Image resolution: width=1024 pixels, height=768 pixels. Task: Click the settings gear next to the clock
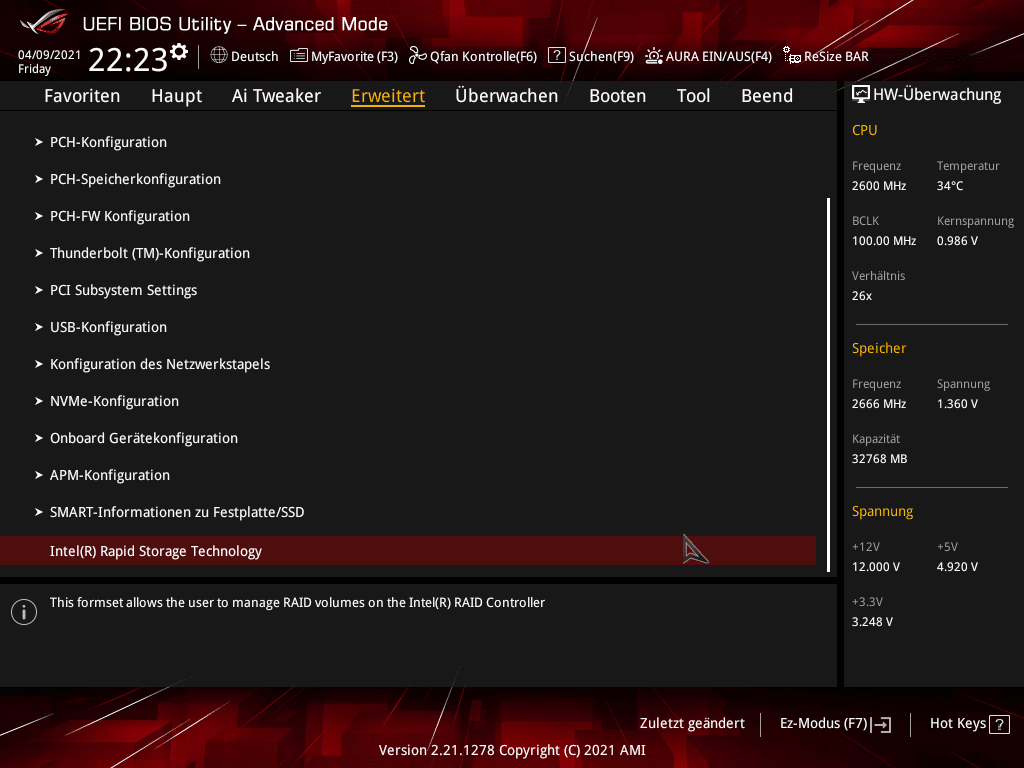click(179, 52)
